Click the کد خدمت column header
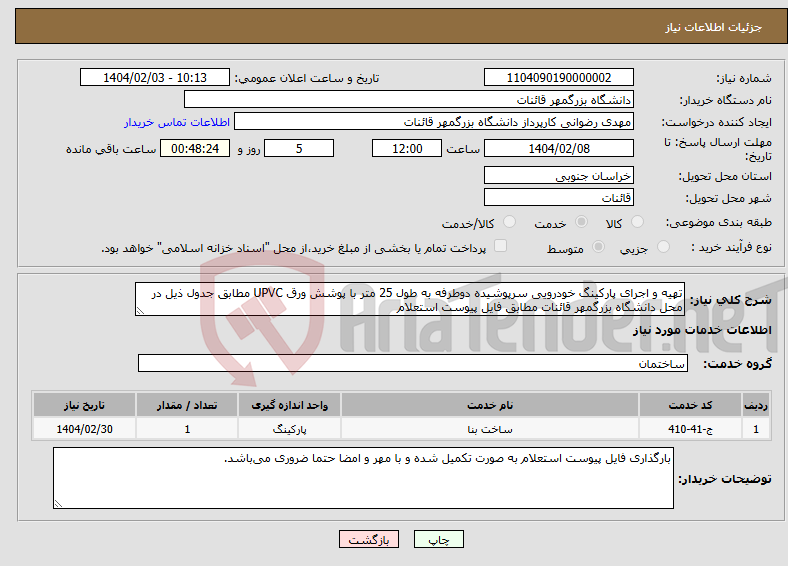788x566 pixels. [691, 405]
